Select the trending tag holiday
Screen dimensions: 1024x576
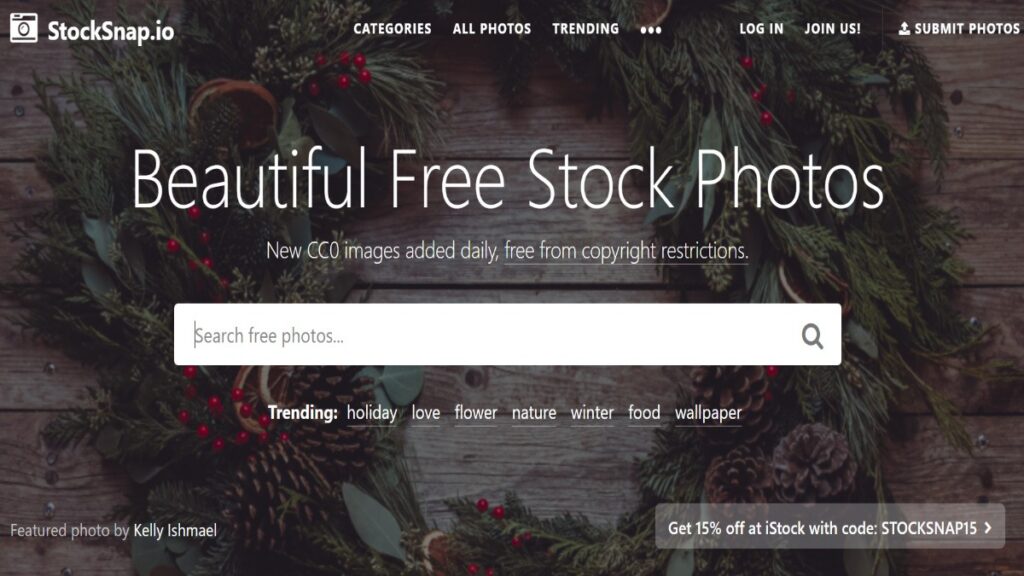point(372,413)
